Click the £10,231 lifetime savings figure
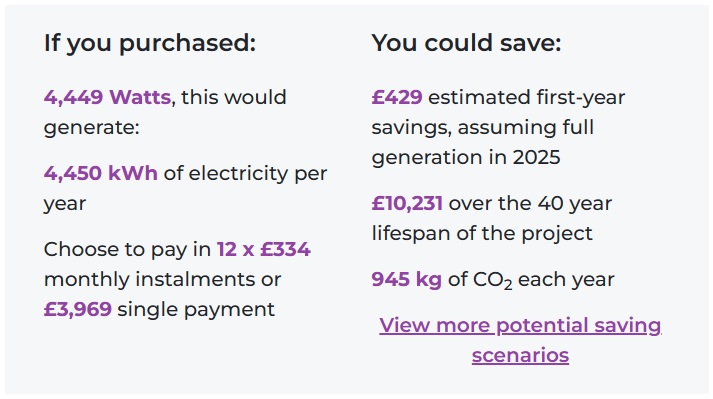The width and height of the screenshot is (713, 399). click(407, 203)
